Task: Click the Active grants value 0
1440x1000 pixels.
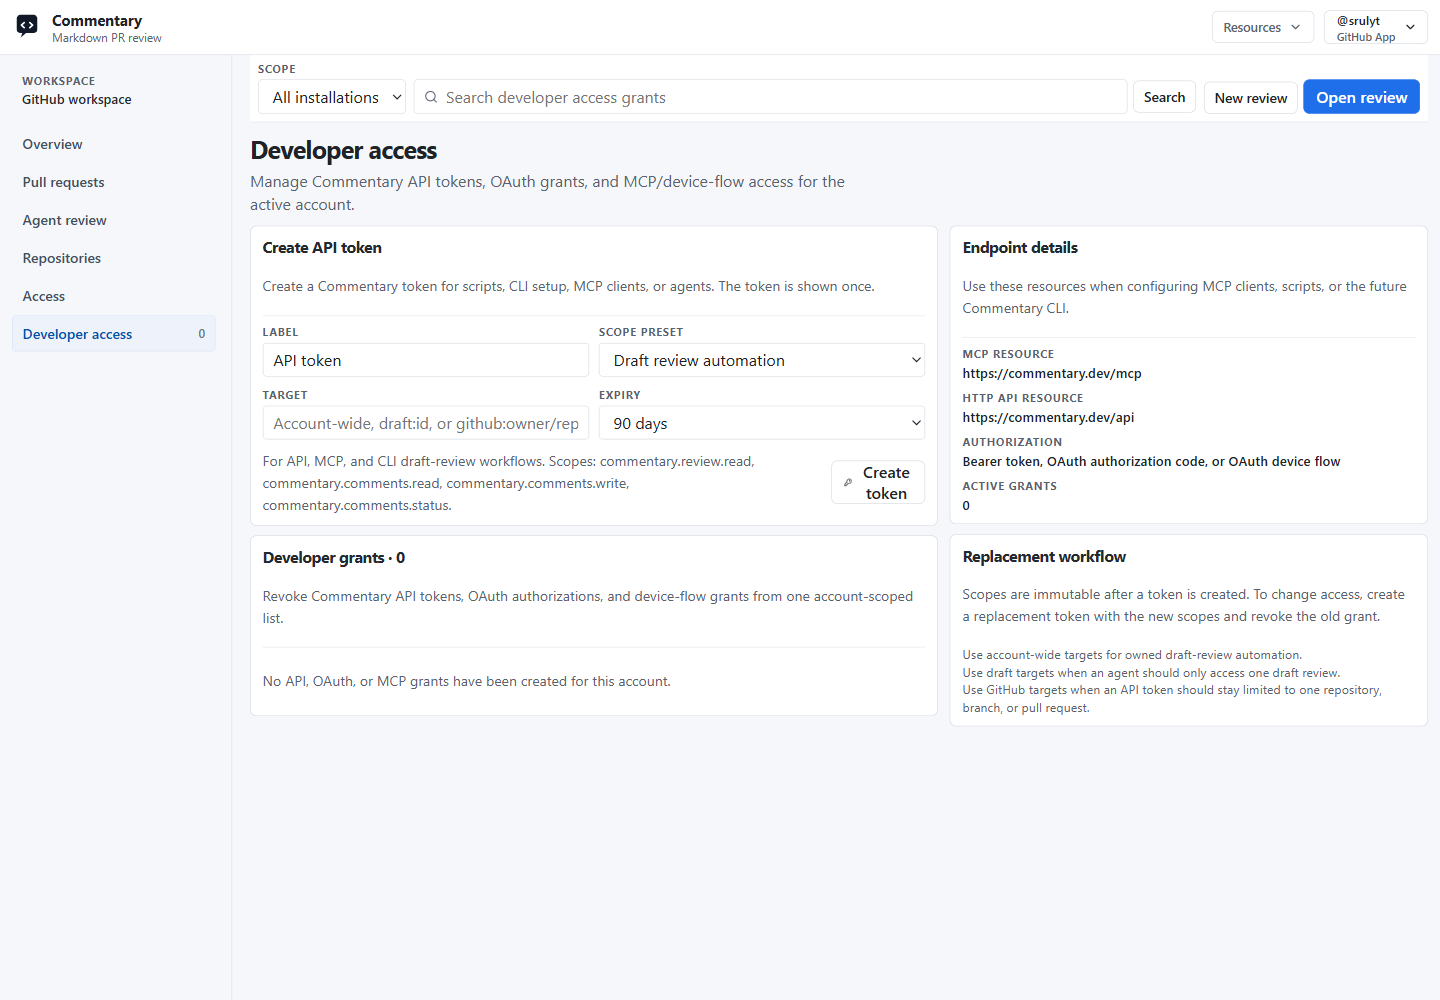Action: 966,505
